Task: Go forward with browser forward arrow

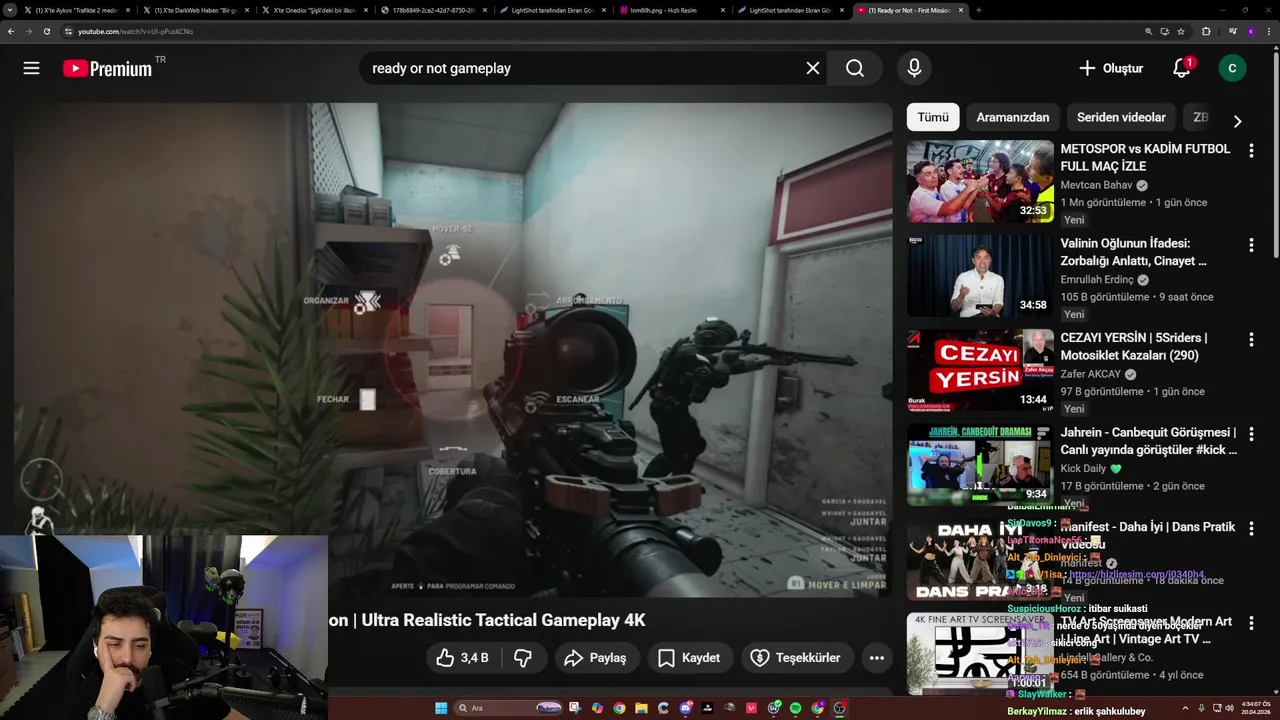Action: [x=29, y=31]
